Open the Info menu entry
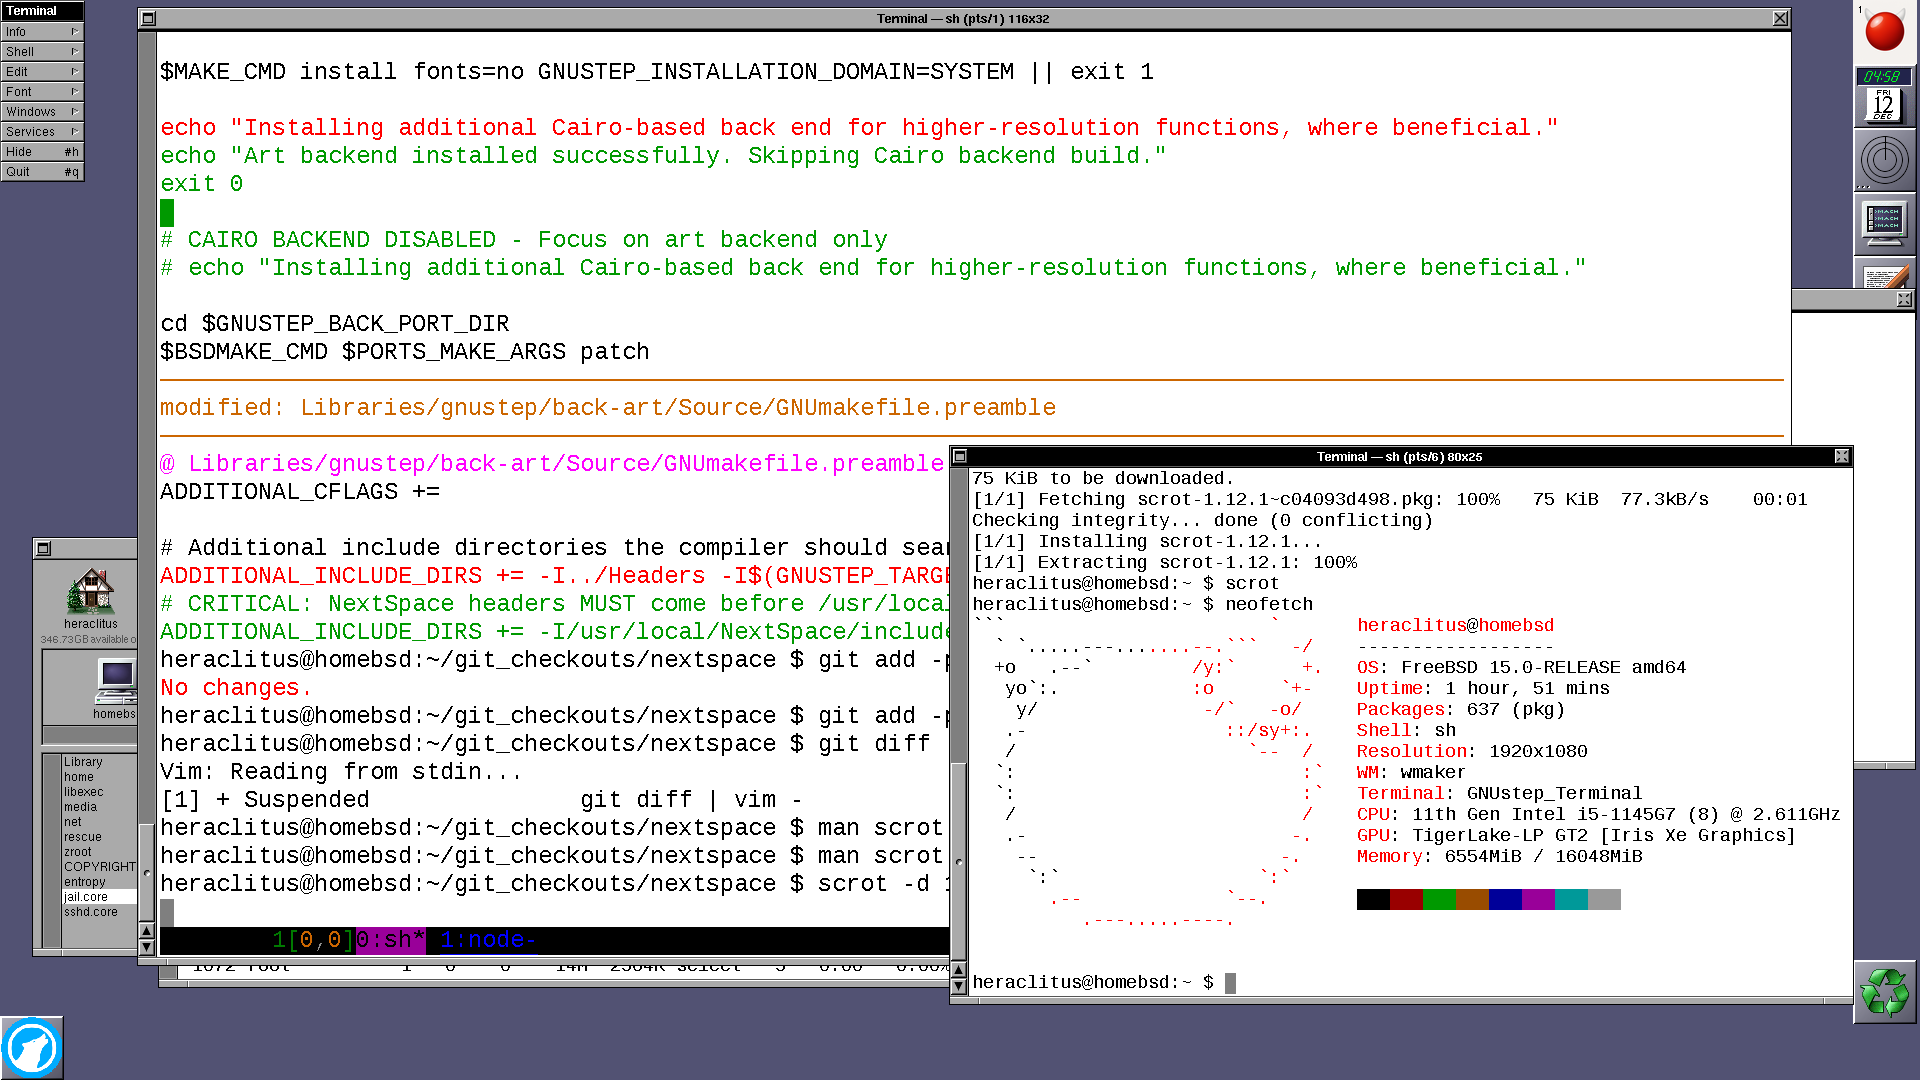The height and width of the screenshot is (1080, 1920). click(x=40, y=31)
